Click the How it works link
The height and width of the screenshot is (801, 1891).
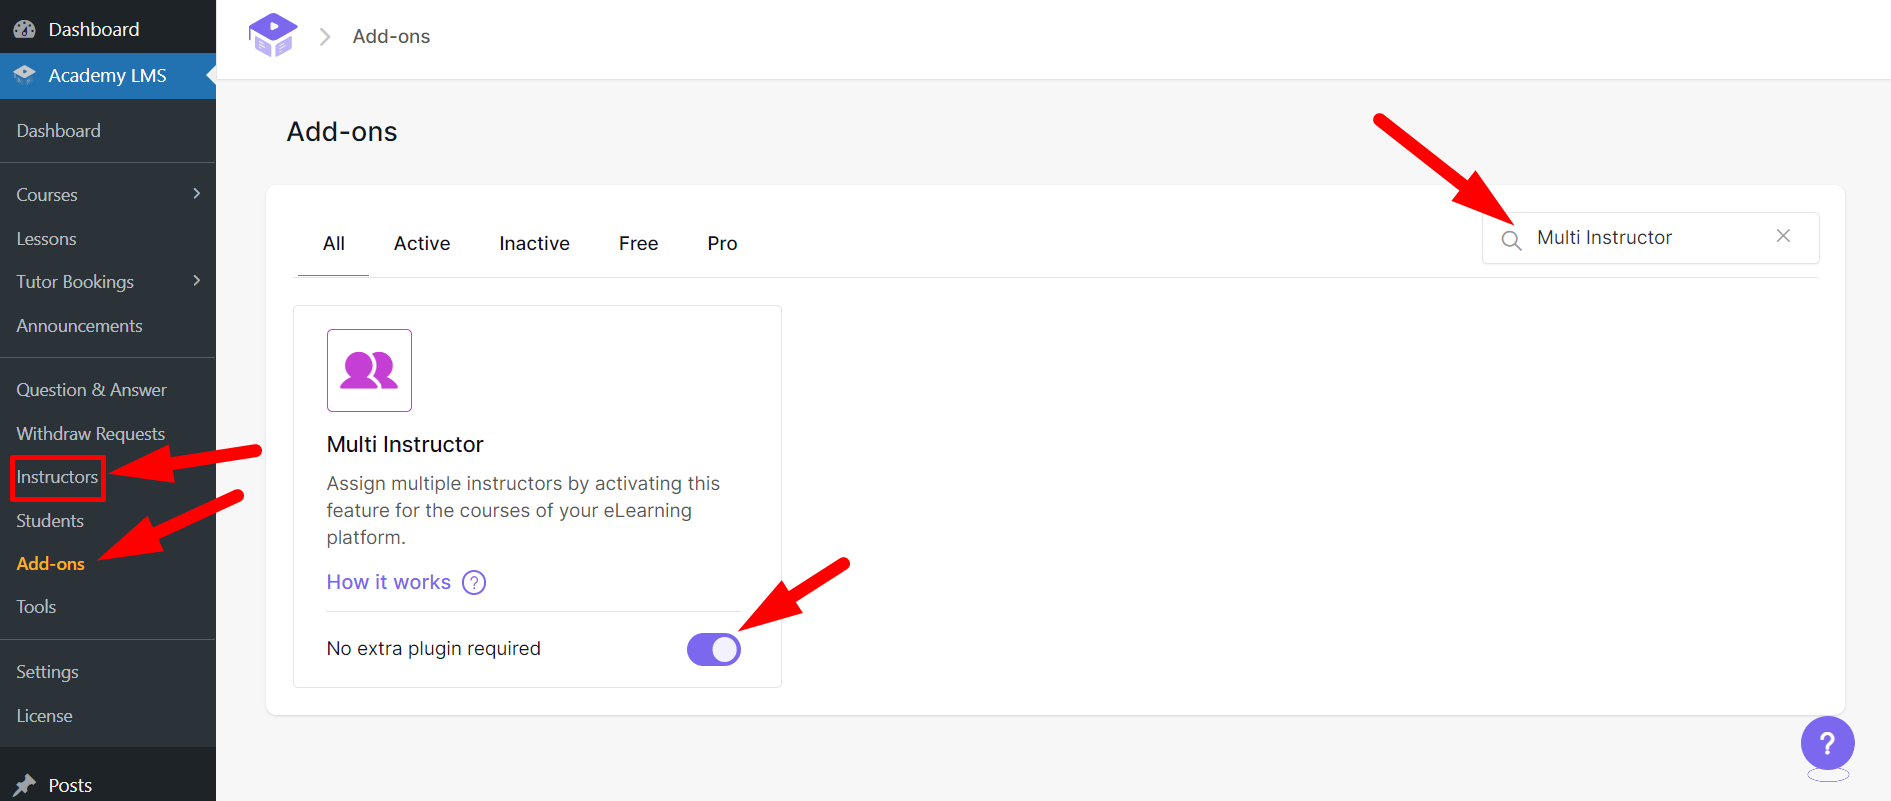pos(388,582)
